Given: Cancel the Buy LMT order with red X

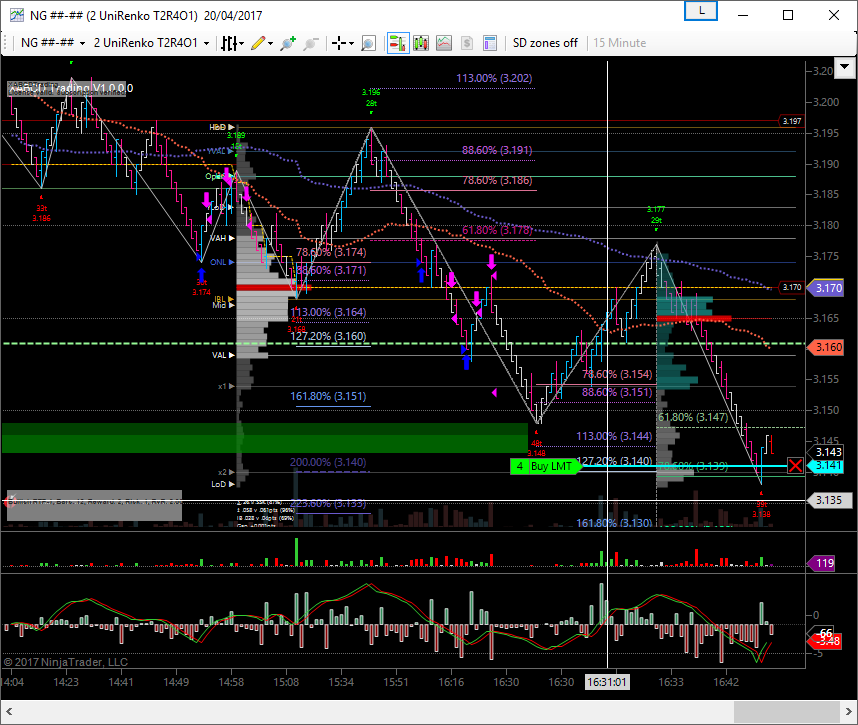Looking at the screenshot, I should point(795,466).
